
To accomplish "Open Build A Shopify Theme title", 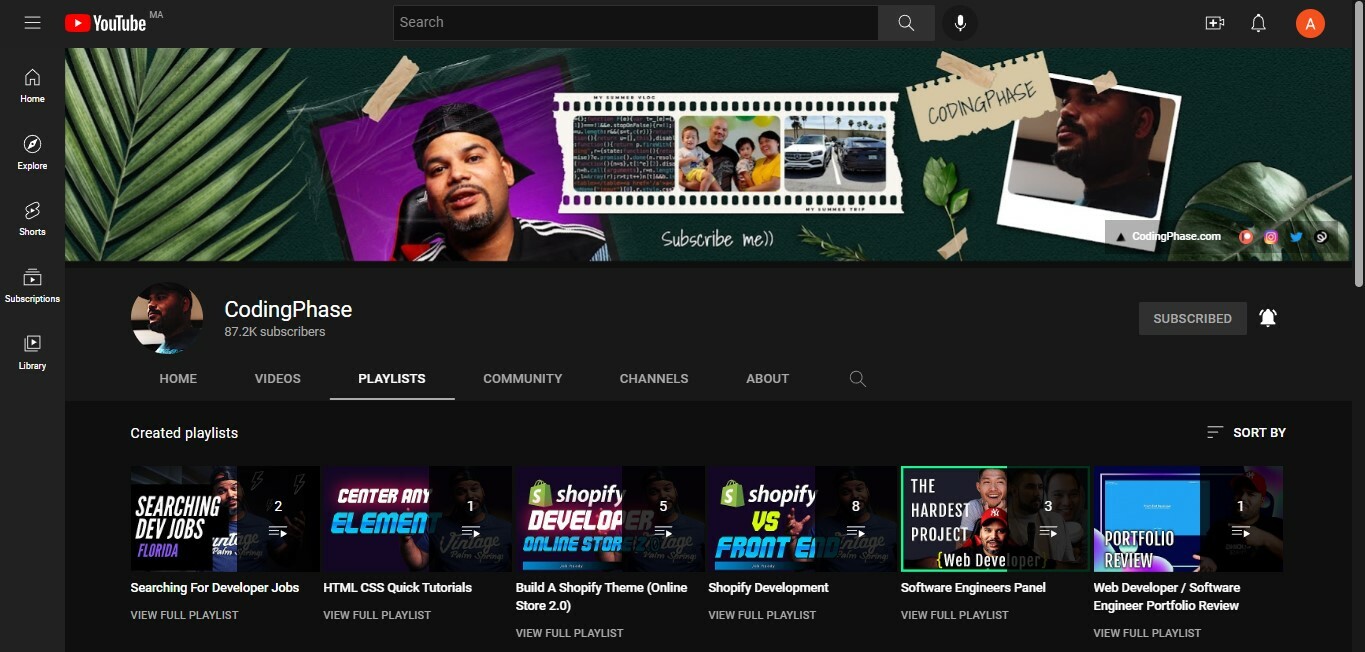I will [x=602, y=597].
